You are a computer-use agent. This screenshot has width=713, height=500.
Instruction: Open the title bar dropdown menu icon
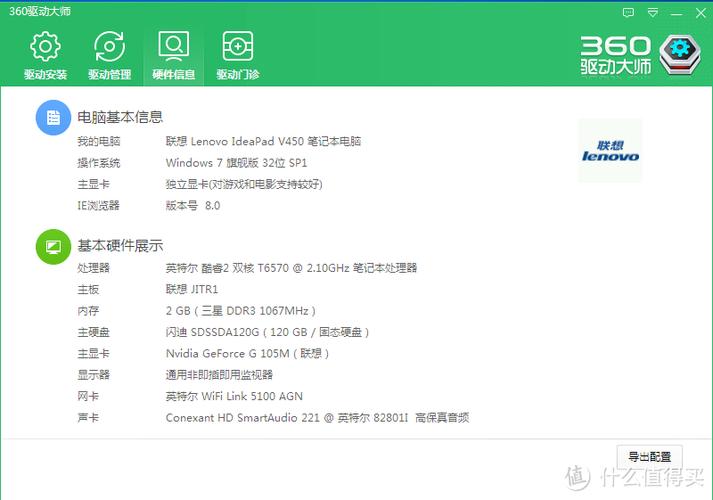click(x=653, y=13)
